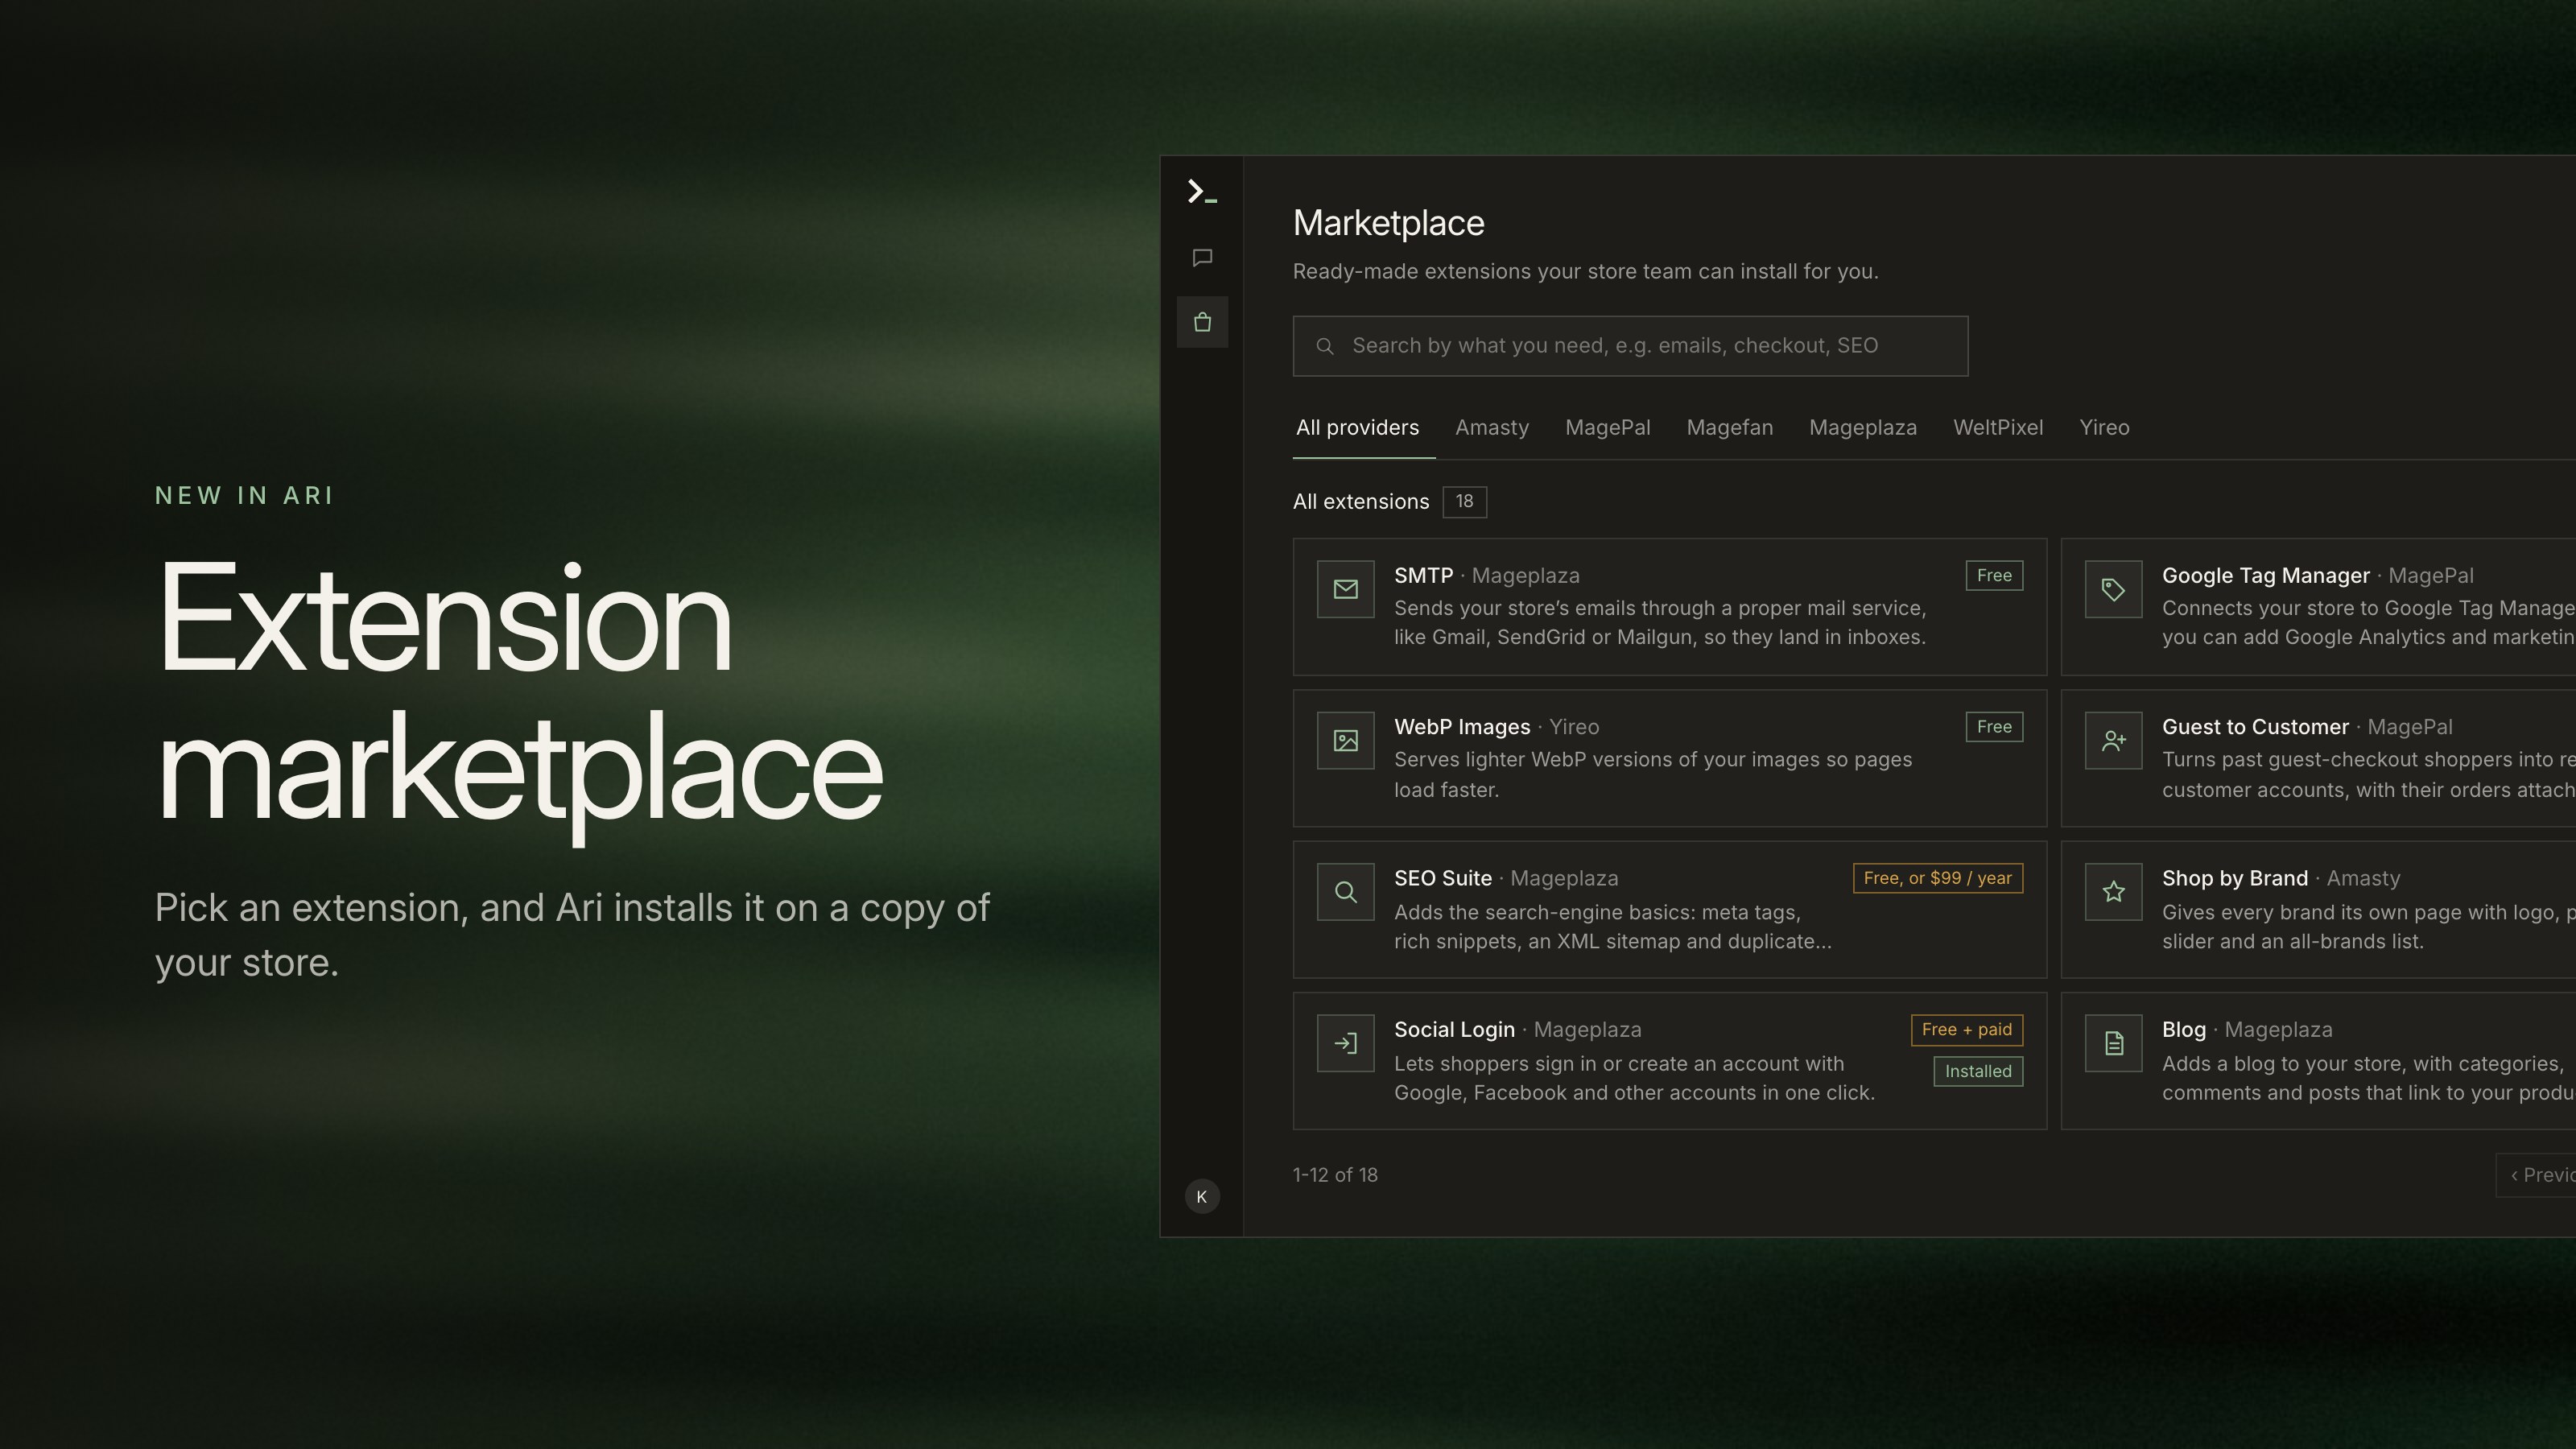Open the Guest to Customer extension title
The image size is (2576, 1449).
click(x=2254, y=727)
